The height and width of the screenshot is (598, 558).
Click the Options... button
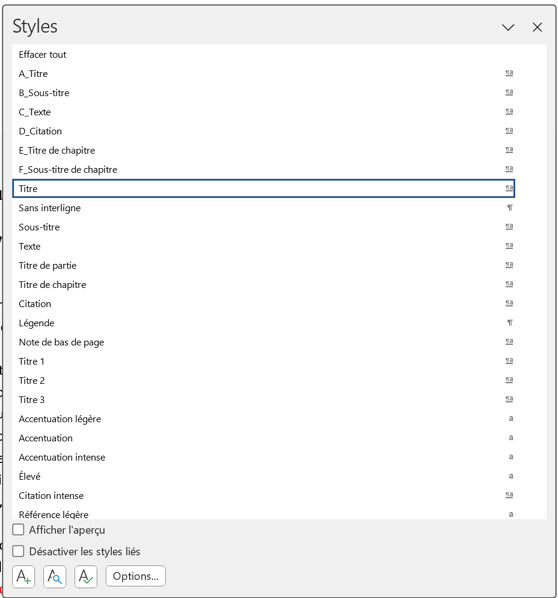[135, 576]
